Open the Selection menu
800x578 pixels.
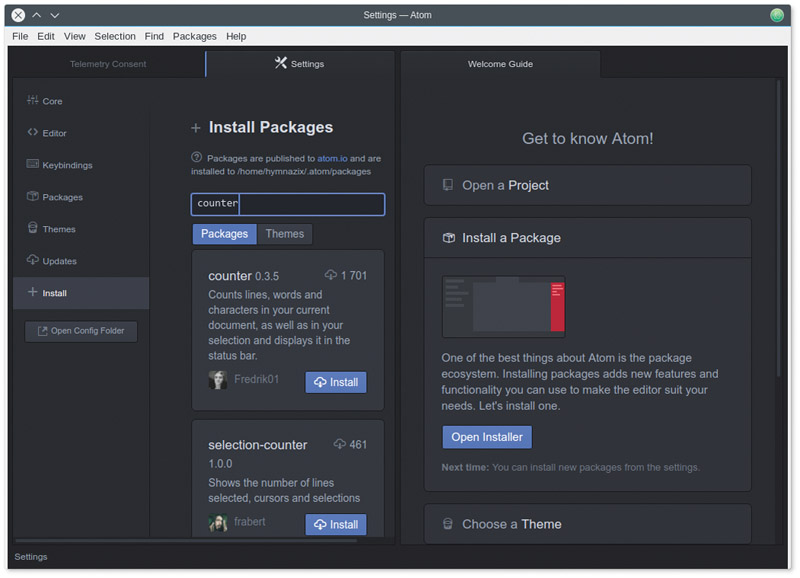[x=115, y=36]
